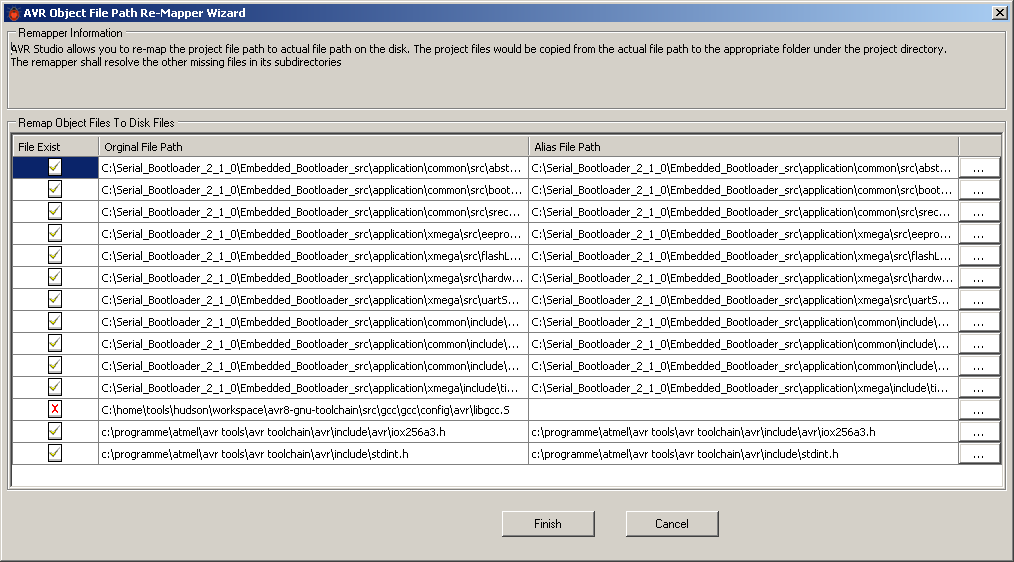Image resolution: width=1014 pixels, height=562 pixels.
Task: Click alias path cell ending xmega\include\ti…
Action: (x=743, y=388)
